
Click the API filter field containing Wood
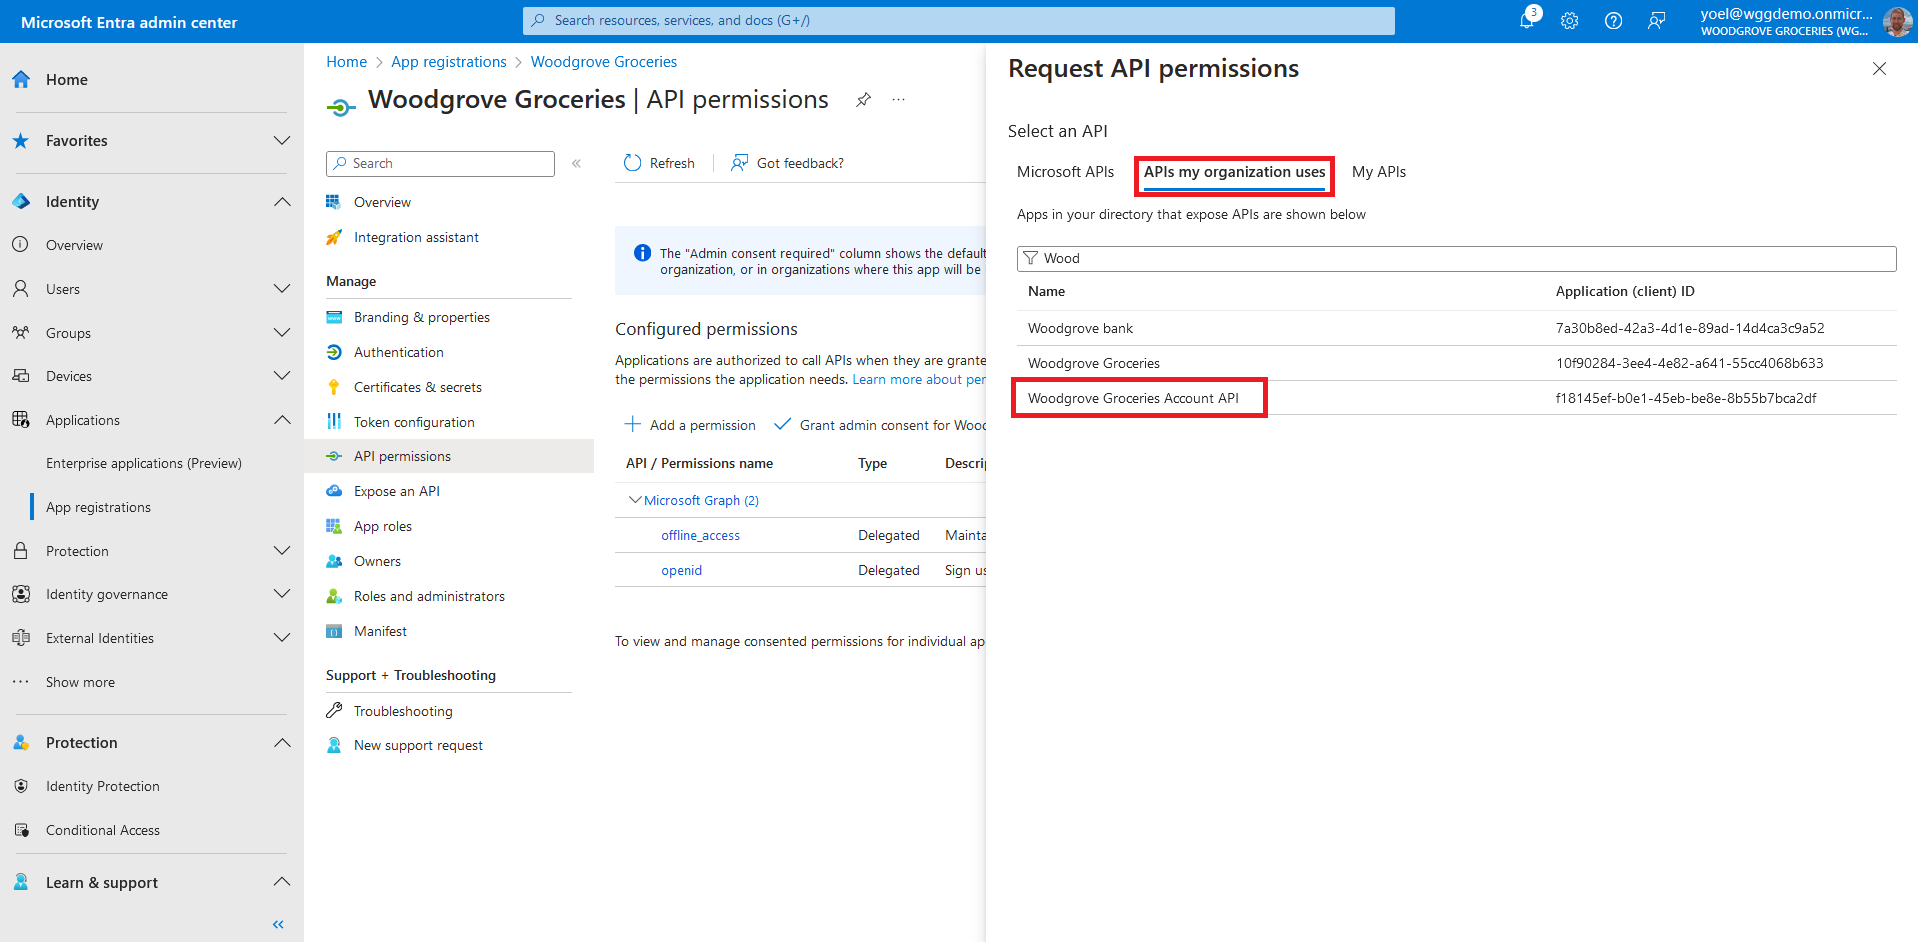click(1455, 258)
